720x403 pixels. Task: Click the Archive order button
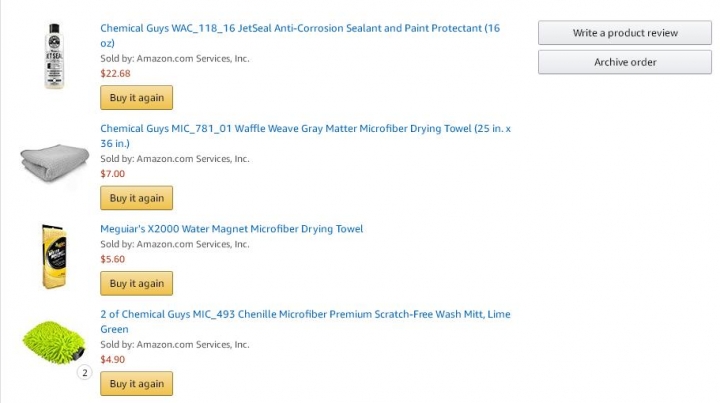(x=625, y=62)
